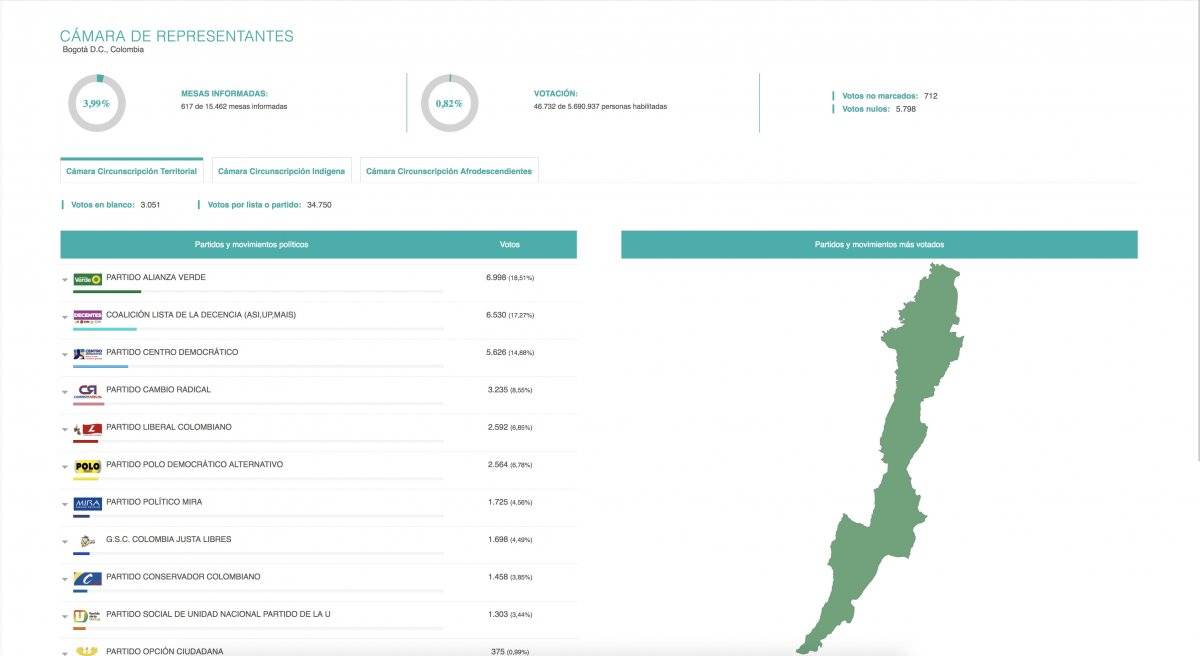Click the Centro Democrático party logo
Viewport: 1200px width, 656px height.
pos(88,354)
